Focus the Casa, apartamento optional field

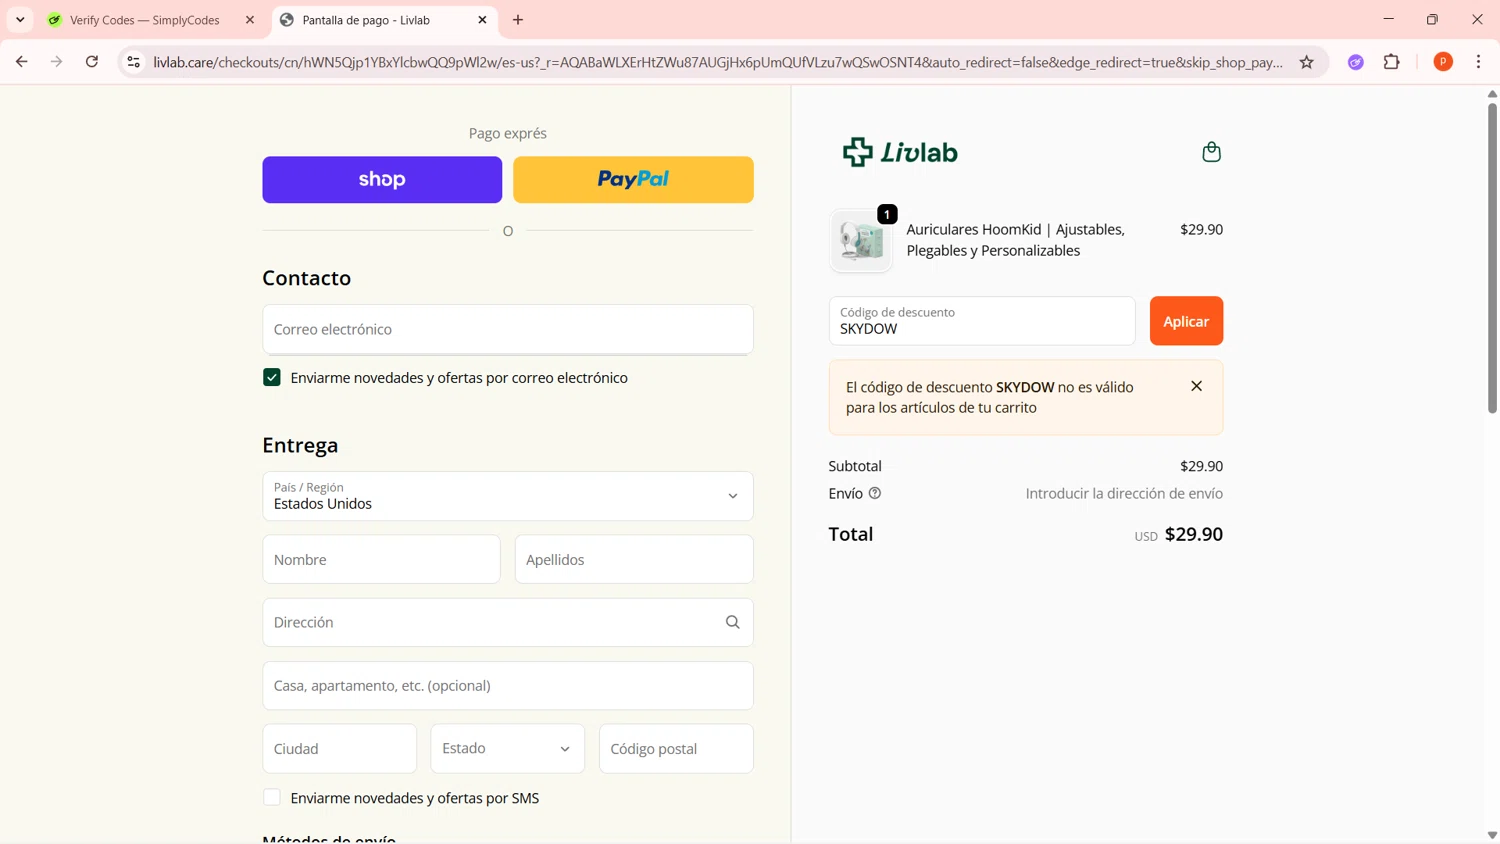(x=508, y=685)
